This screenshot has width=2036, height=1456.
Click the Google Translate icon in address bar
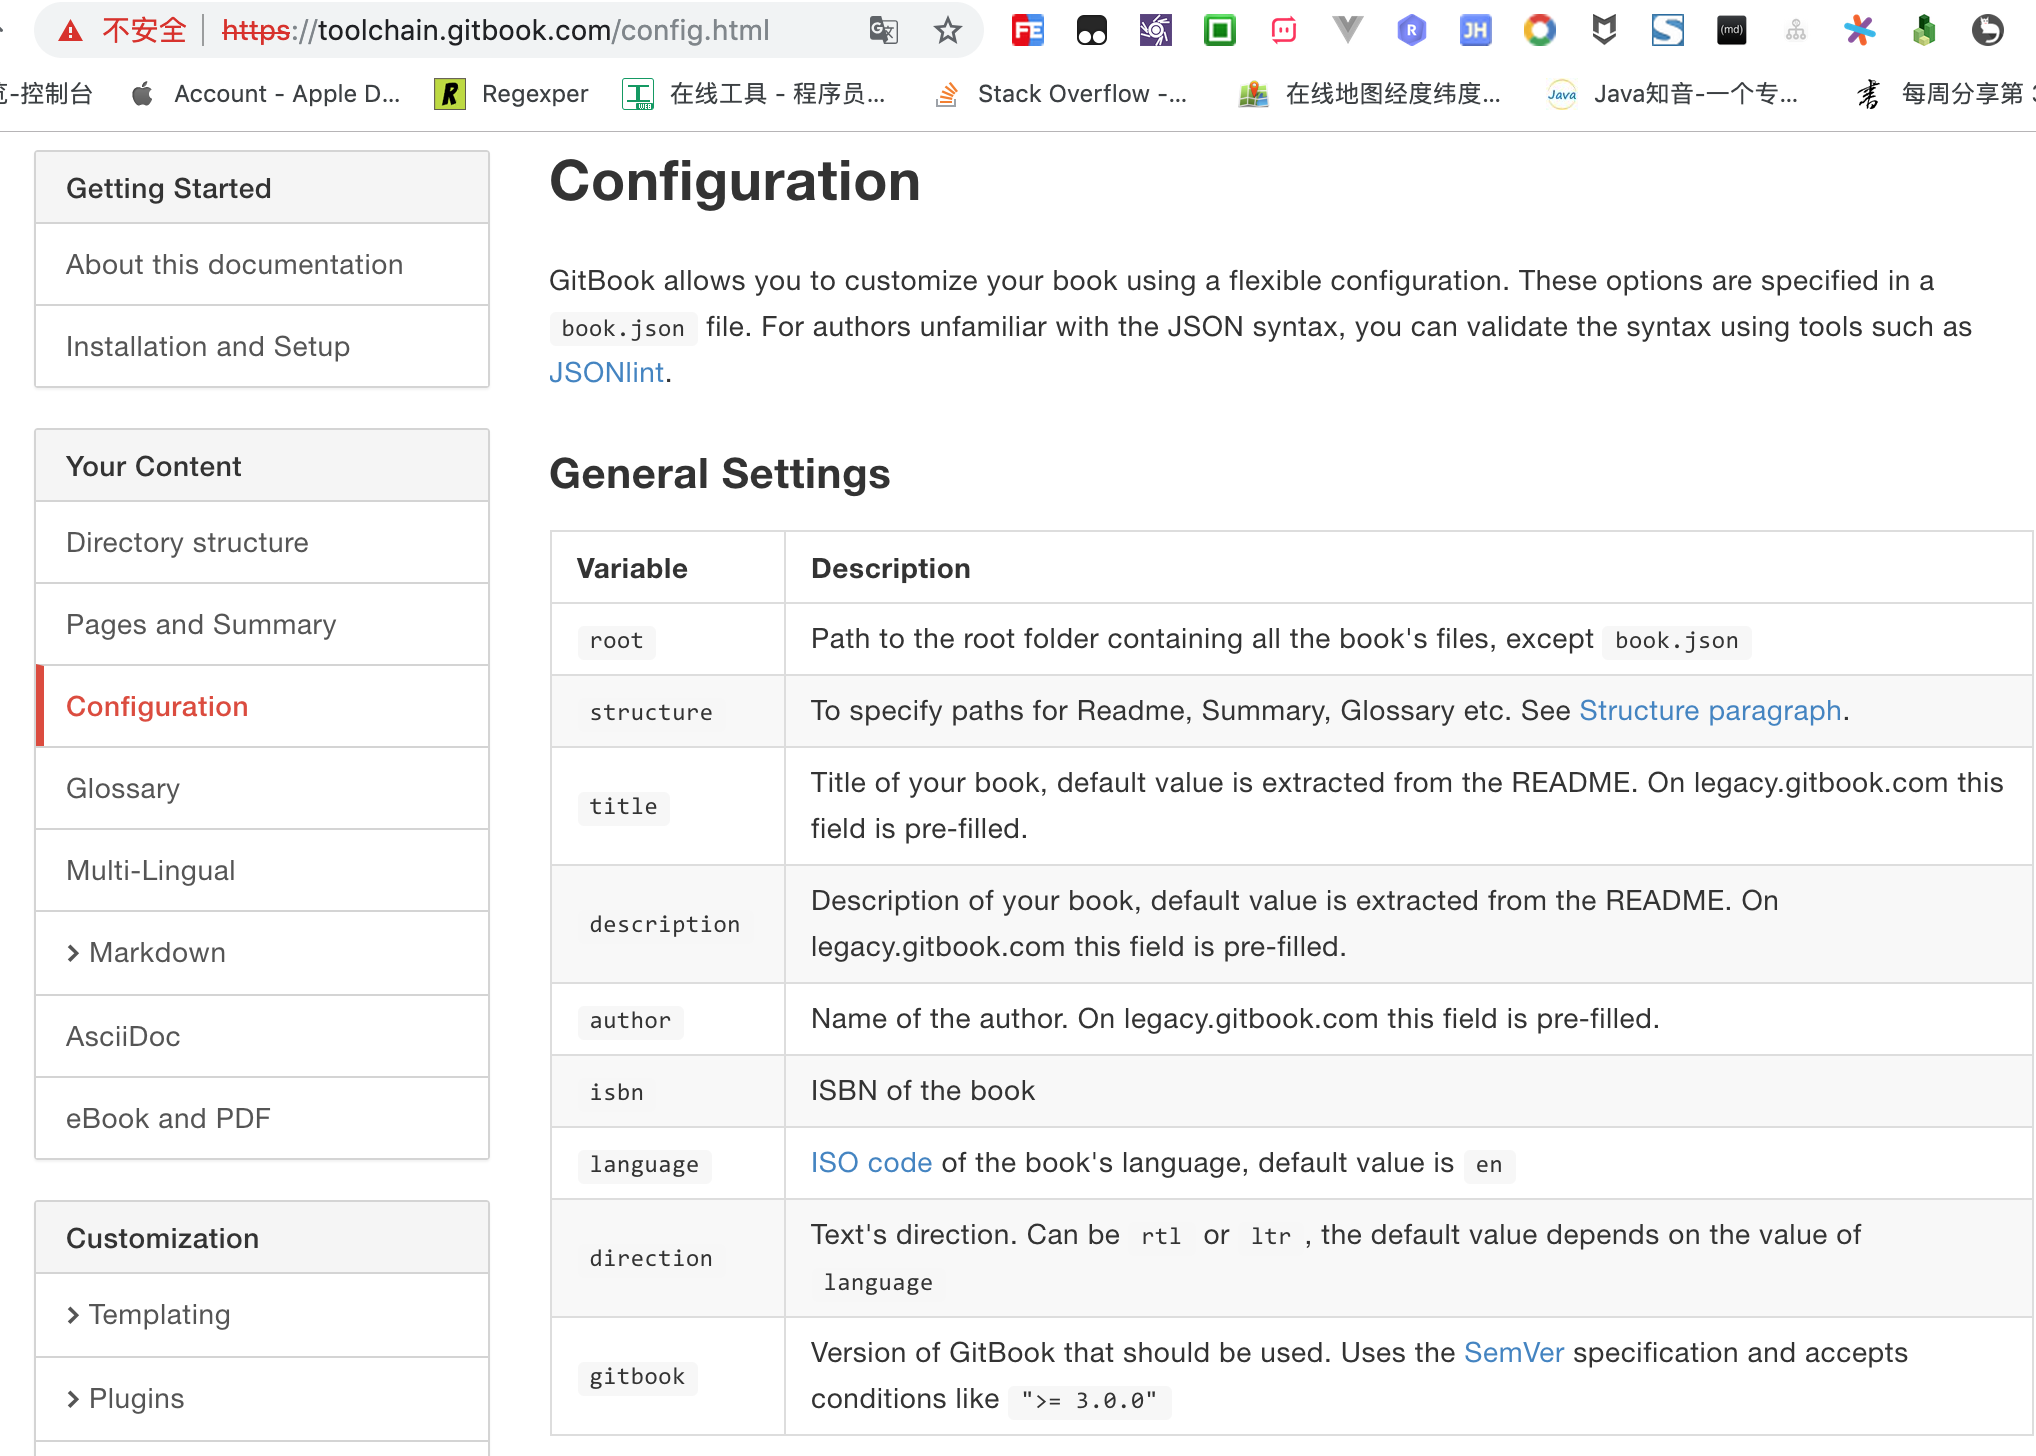coord(883,31)
